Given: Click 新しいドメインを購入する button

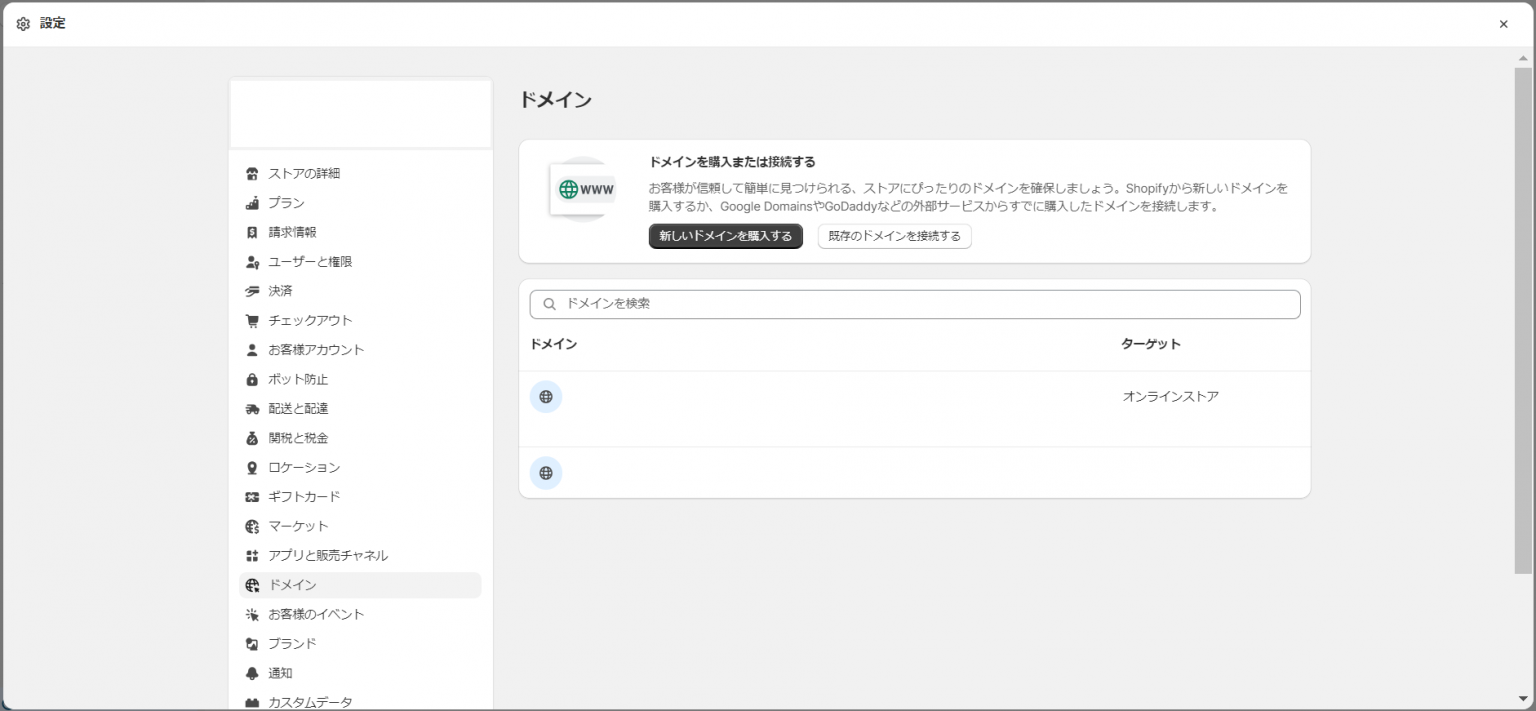Looking at the screenshot, I should click(x=725, y=237).
